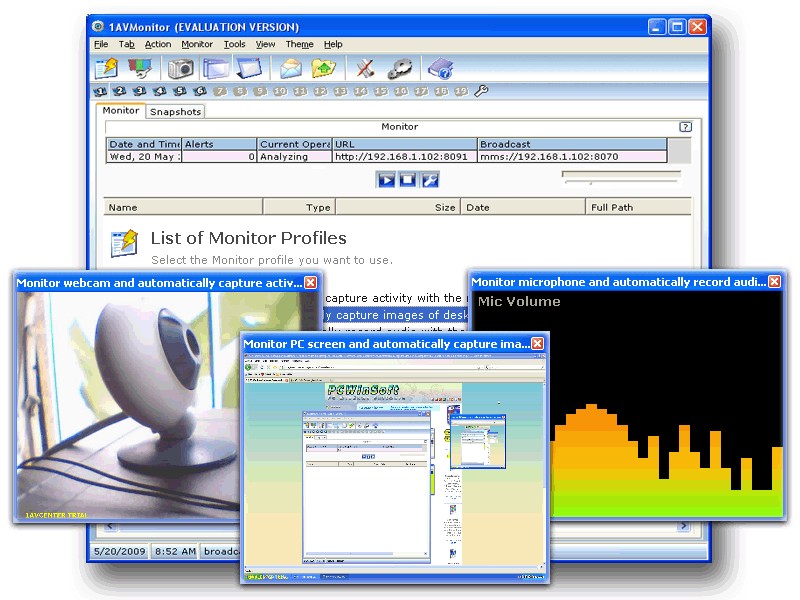
Task: Click the wrench icon after tab 19
Action: pos(481,90)
